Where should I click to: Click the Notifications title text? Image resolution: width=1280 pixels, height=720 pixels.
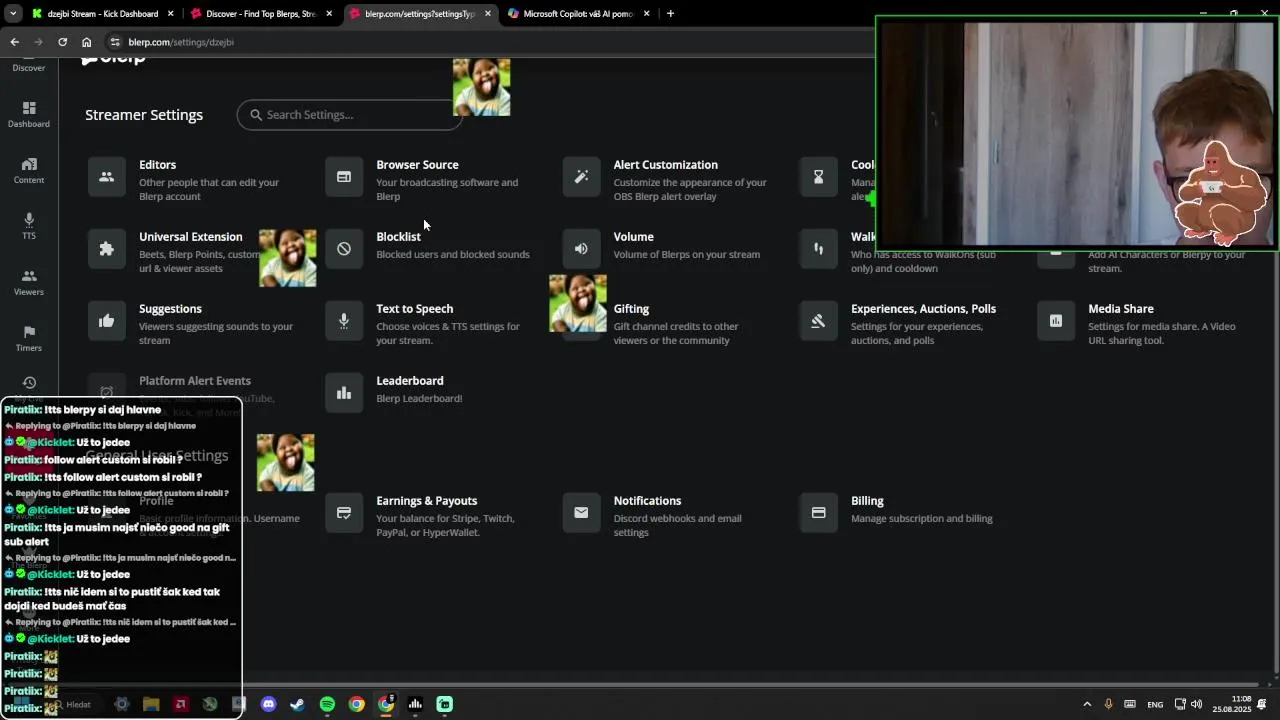[647, 501]
